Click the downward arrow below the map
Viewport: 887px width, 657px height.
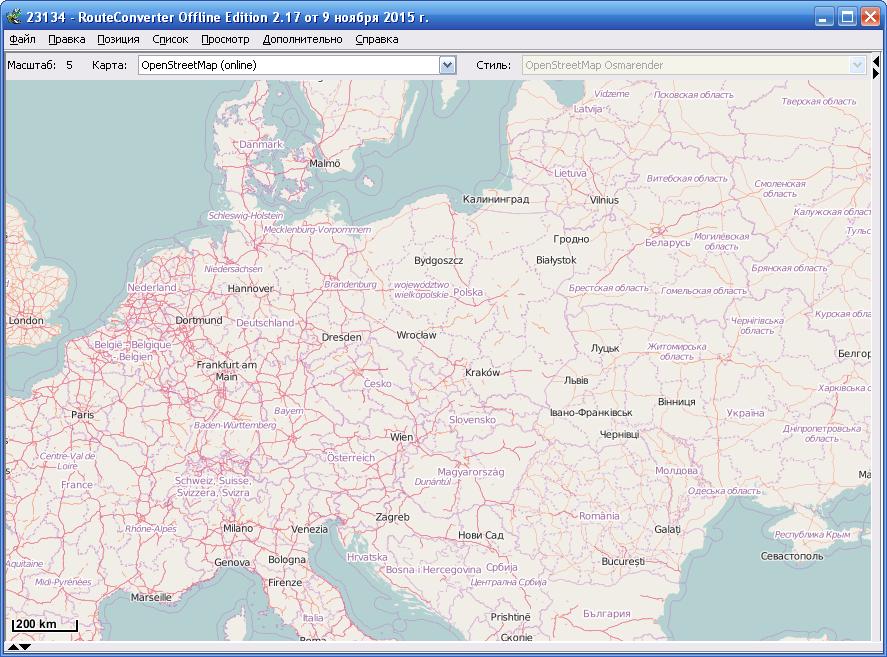pos(25,647)
